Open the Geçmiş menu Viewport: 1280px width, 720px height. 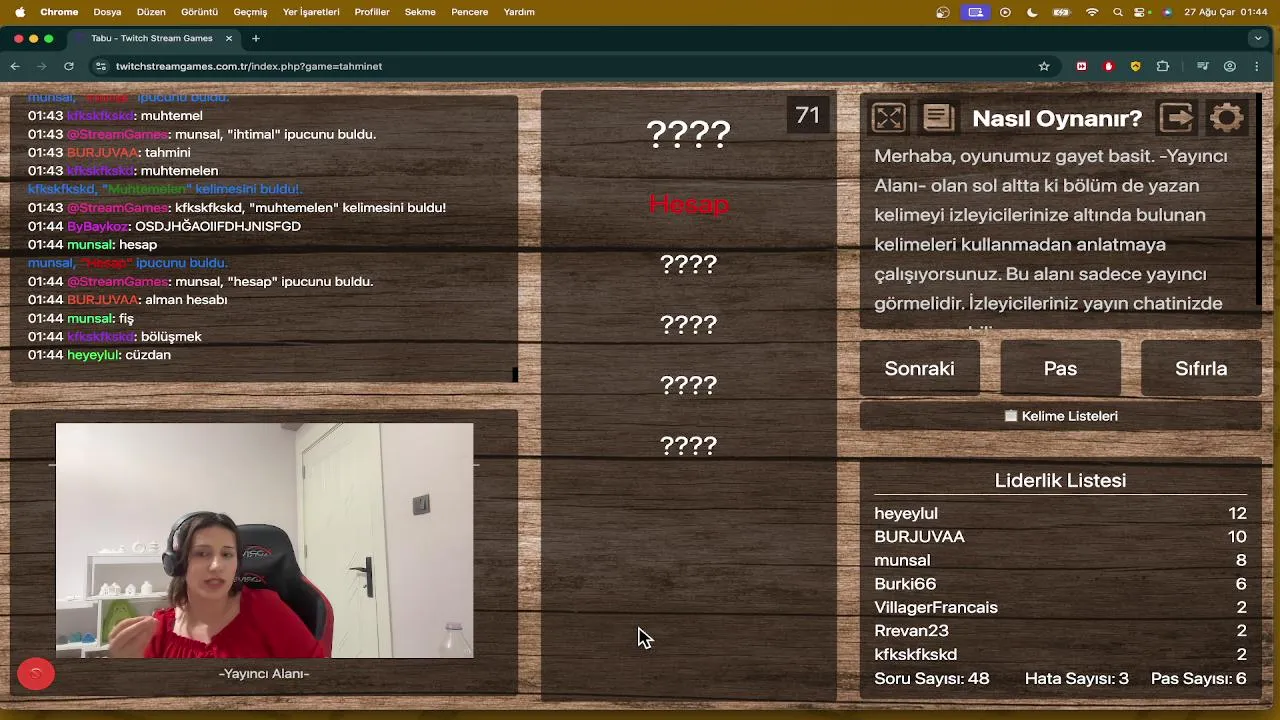tap(250, 12)
